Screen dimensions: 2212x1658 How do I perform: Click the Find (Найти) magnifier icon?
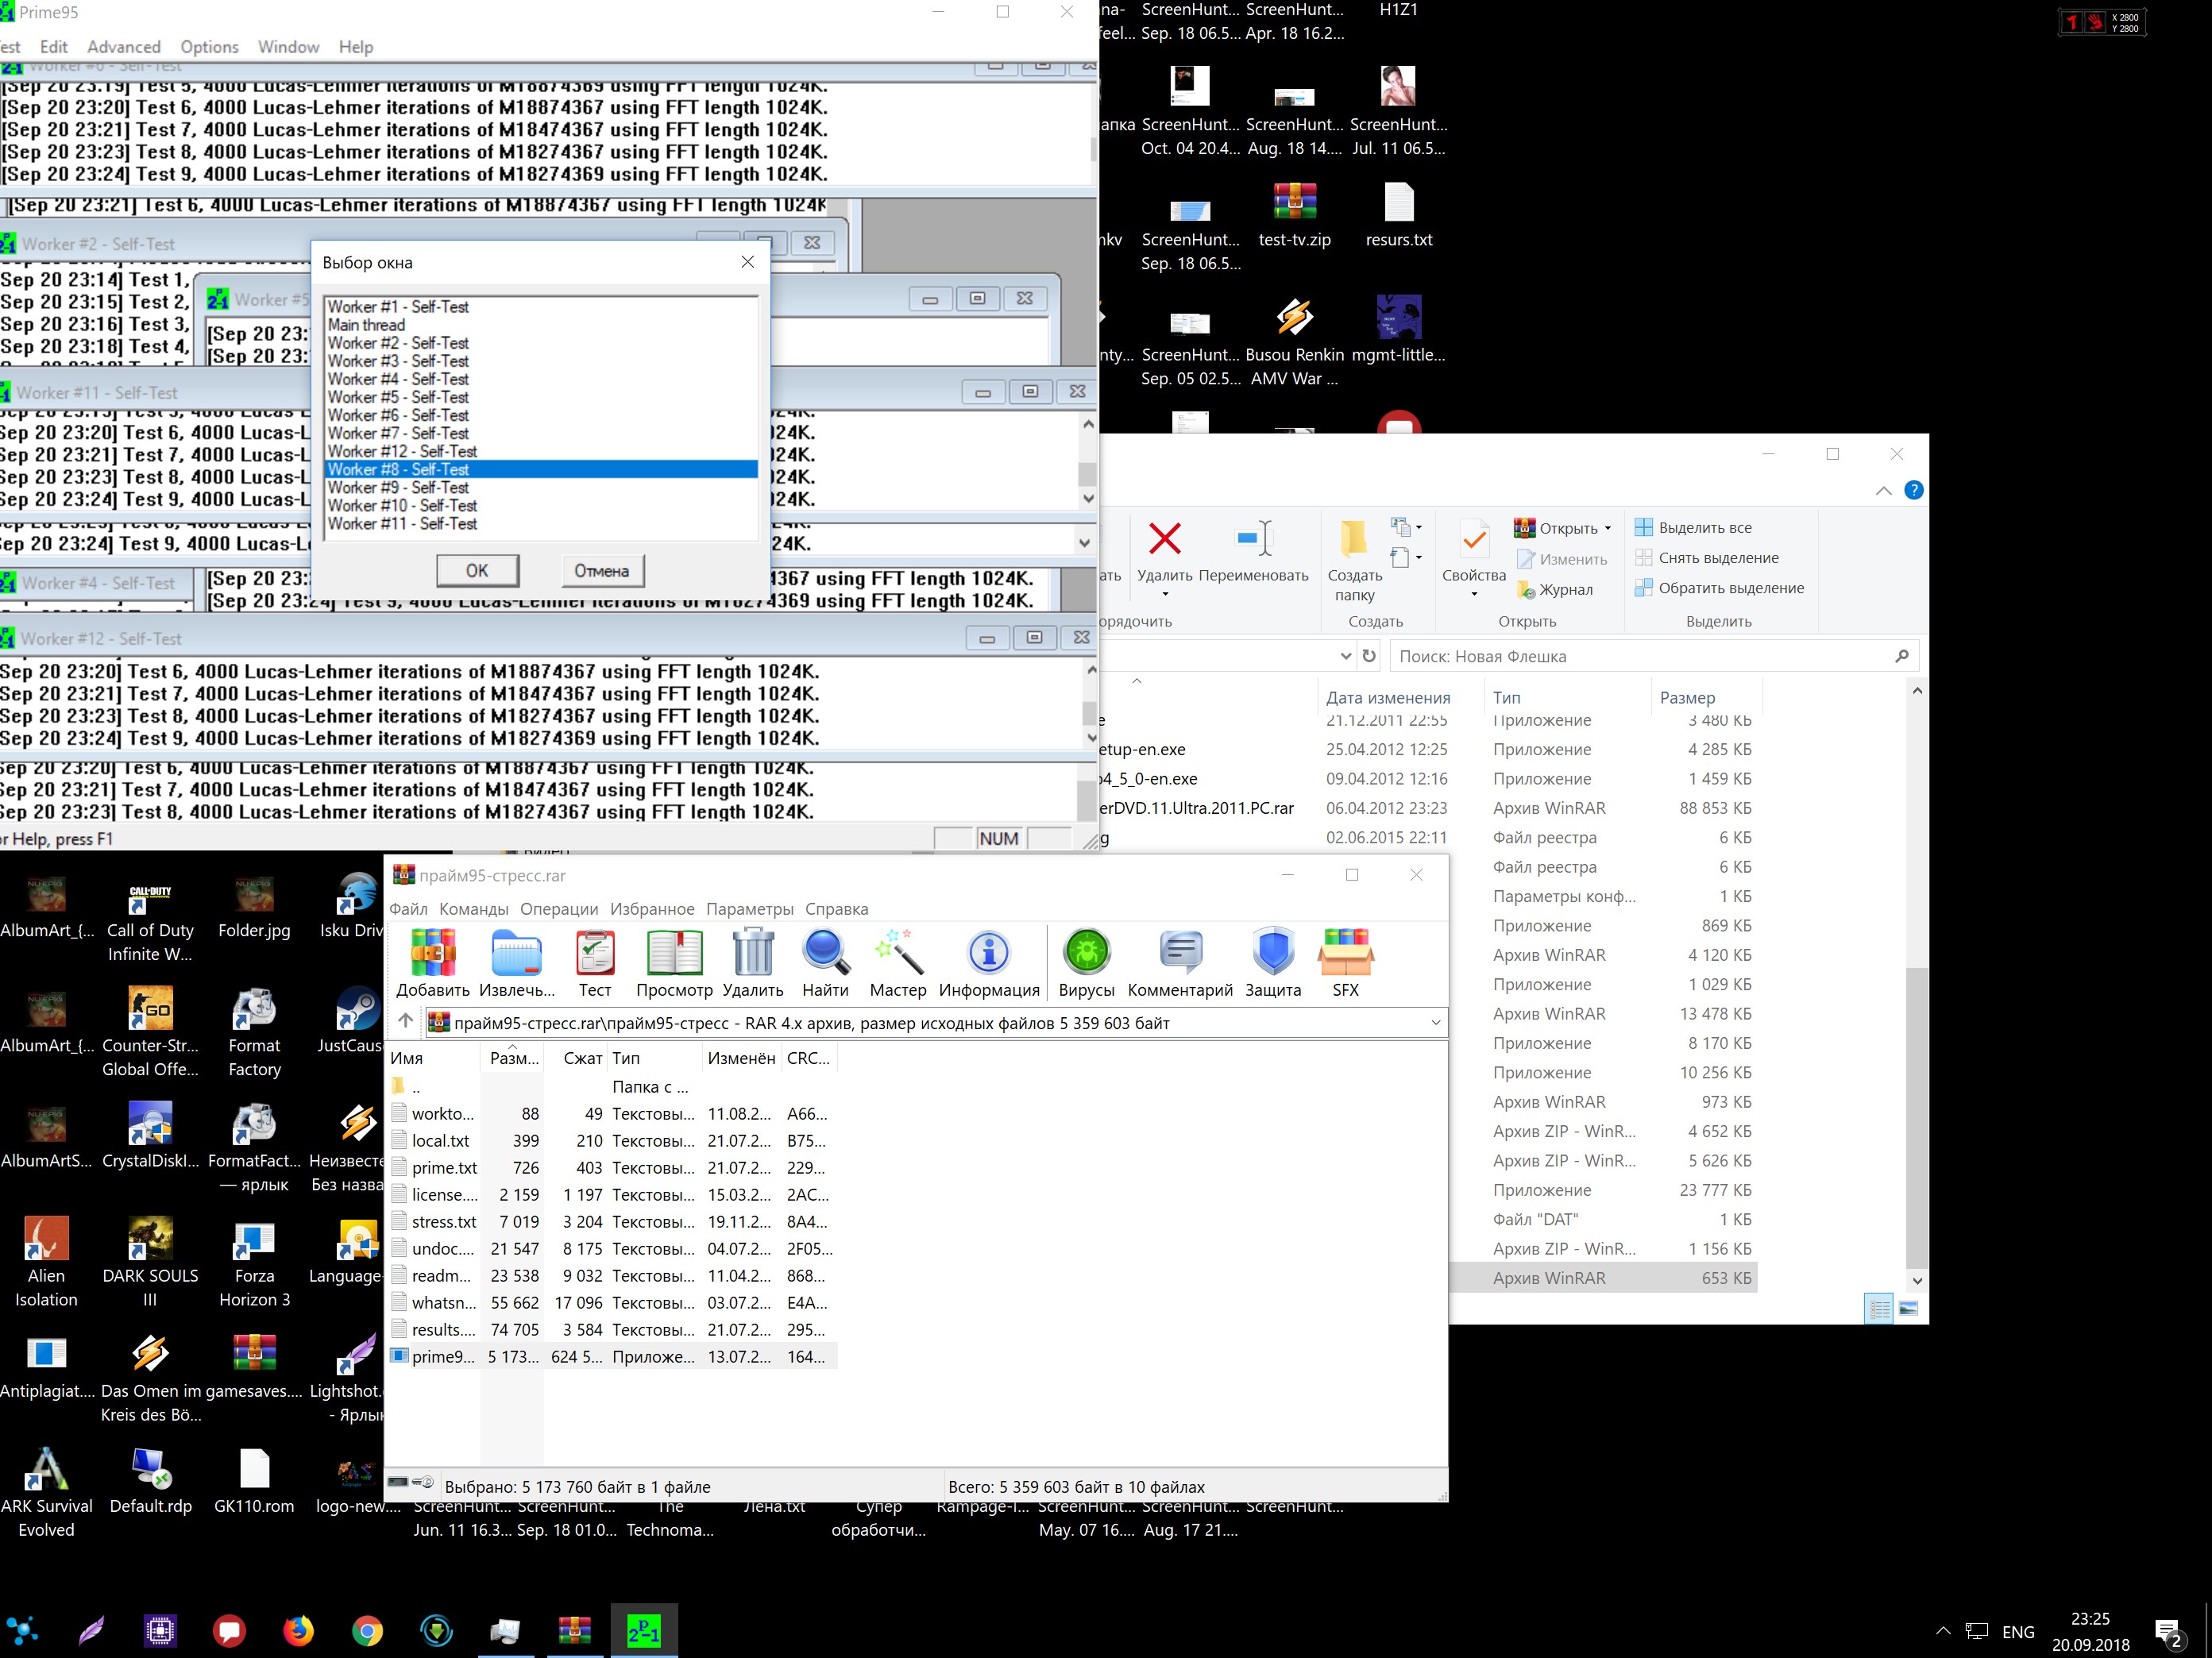(825, 953)
